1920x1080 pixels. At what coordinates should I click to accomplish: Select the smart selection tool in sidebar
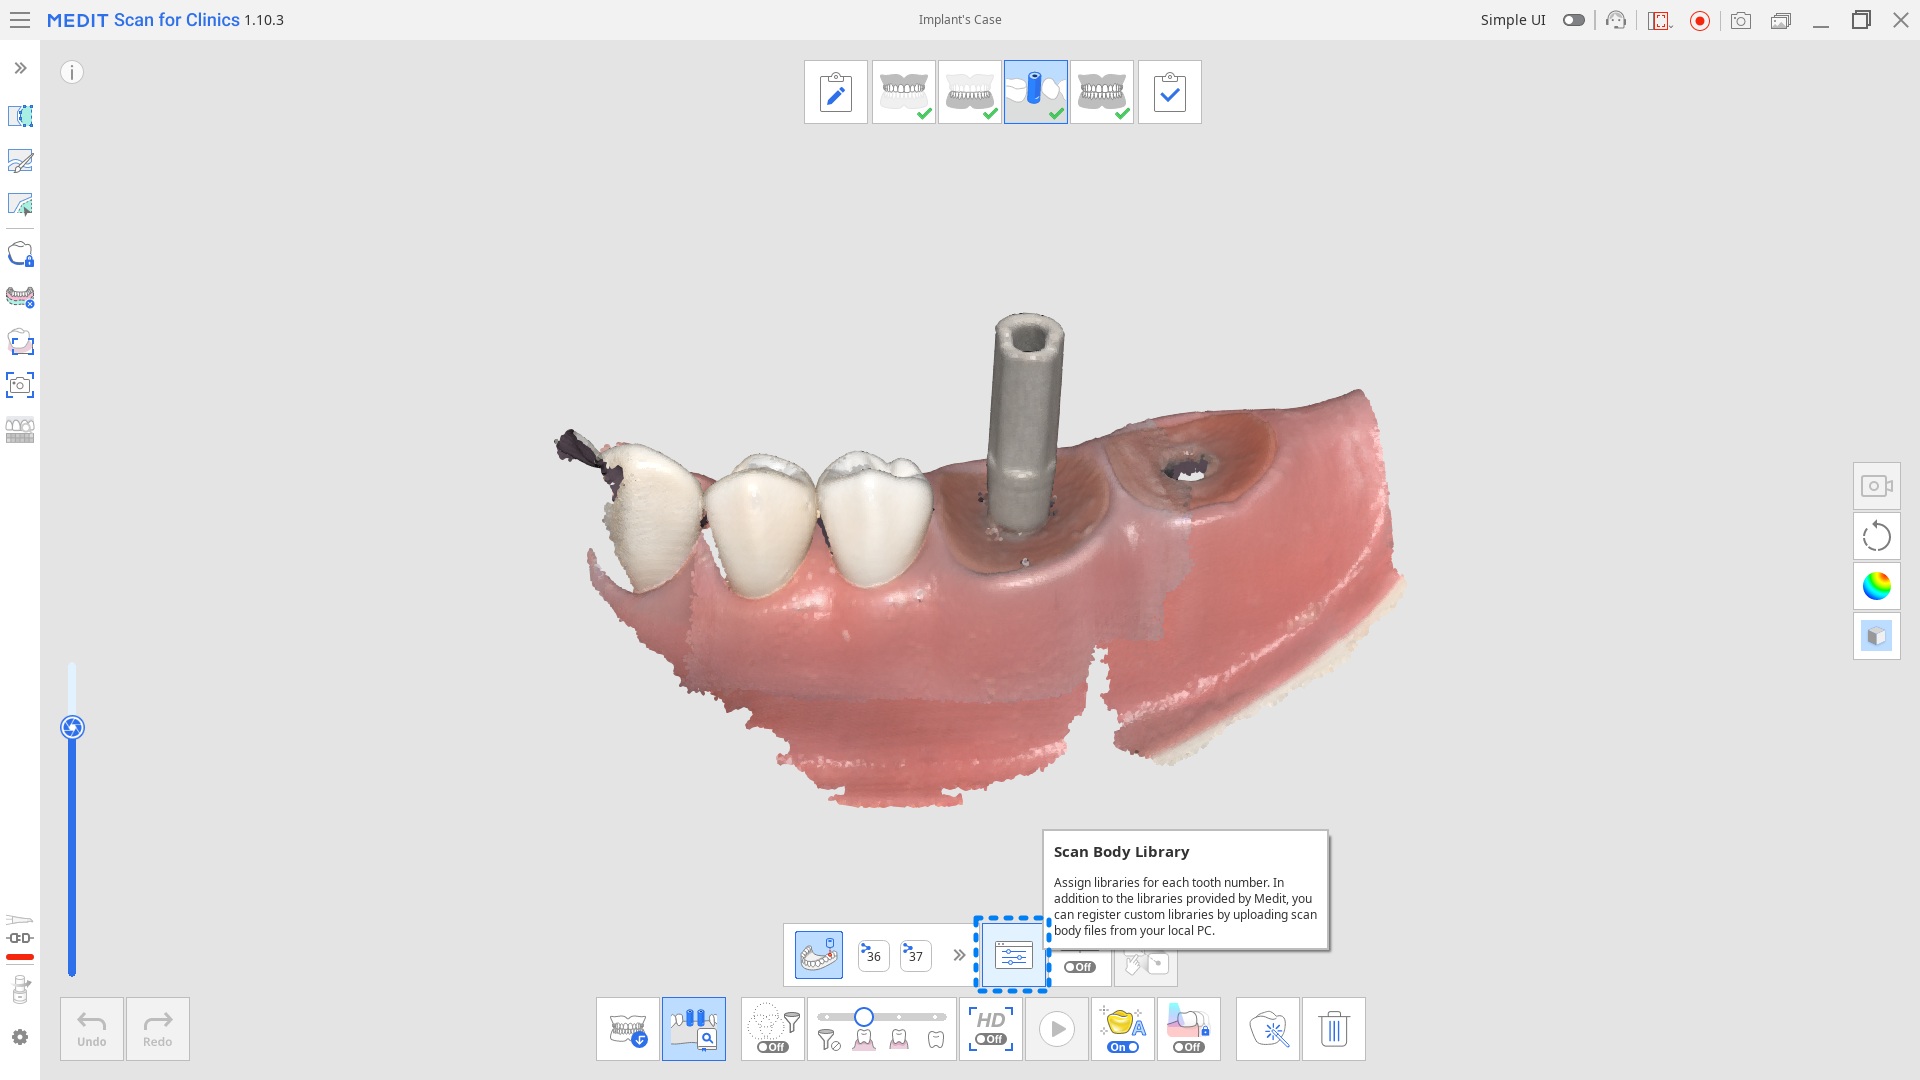click(20, 204)
